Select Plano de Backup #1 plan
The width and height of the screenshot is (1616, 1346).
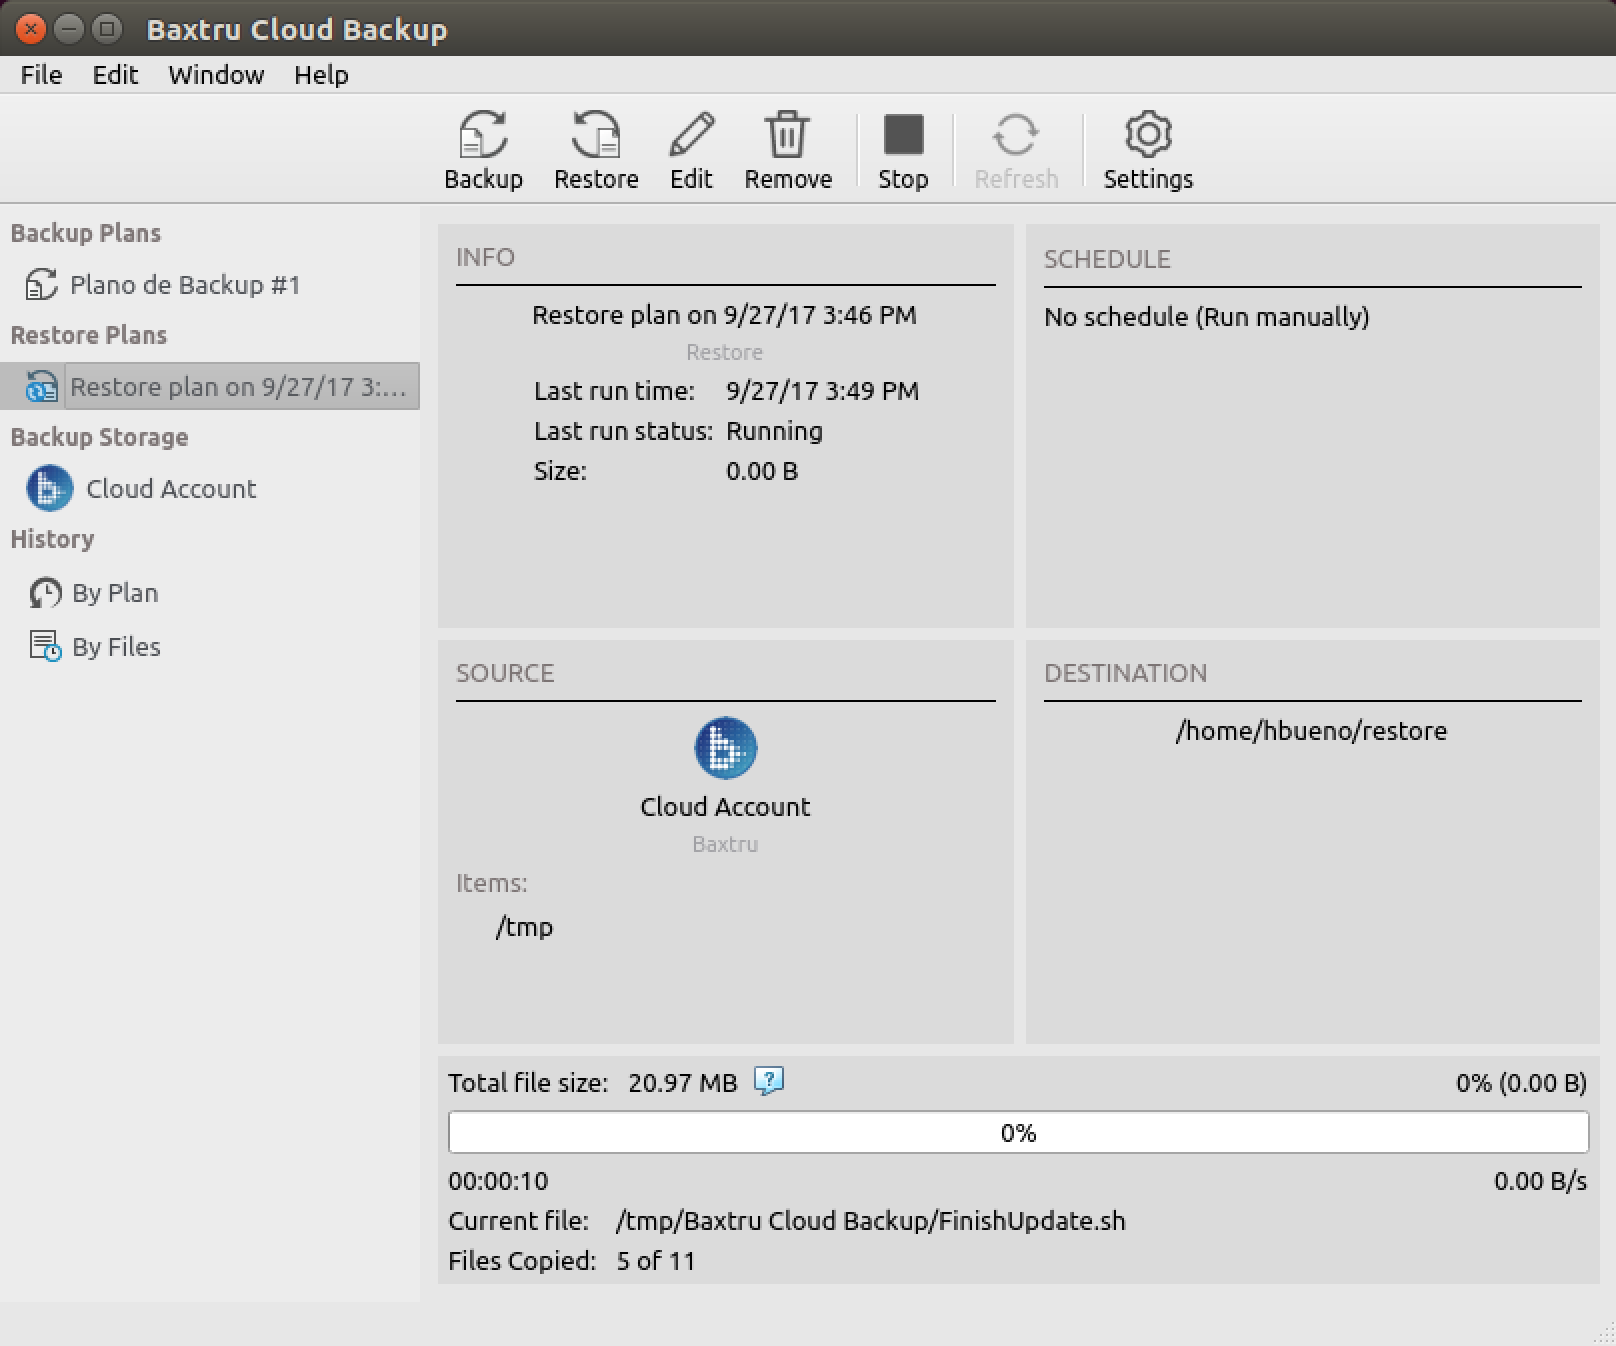[x=185, y=285]
